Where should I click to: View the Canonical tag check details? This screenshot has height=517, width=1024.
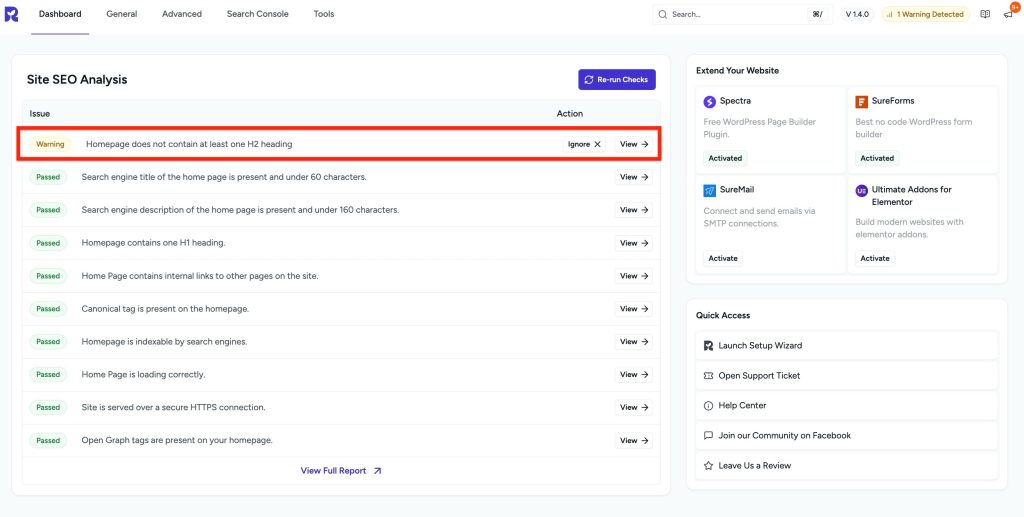pos(633,309)
